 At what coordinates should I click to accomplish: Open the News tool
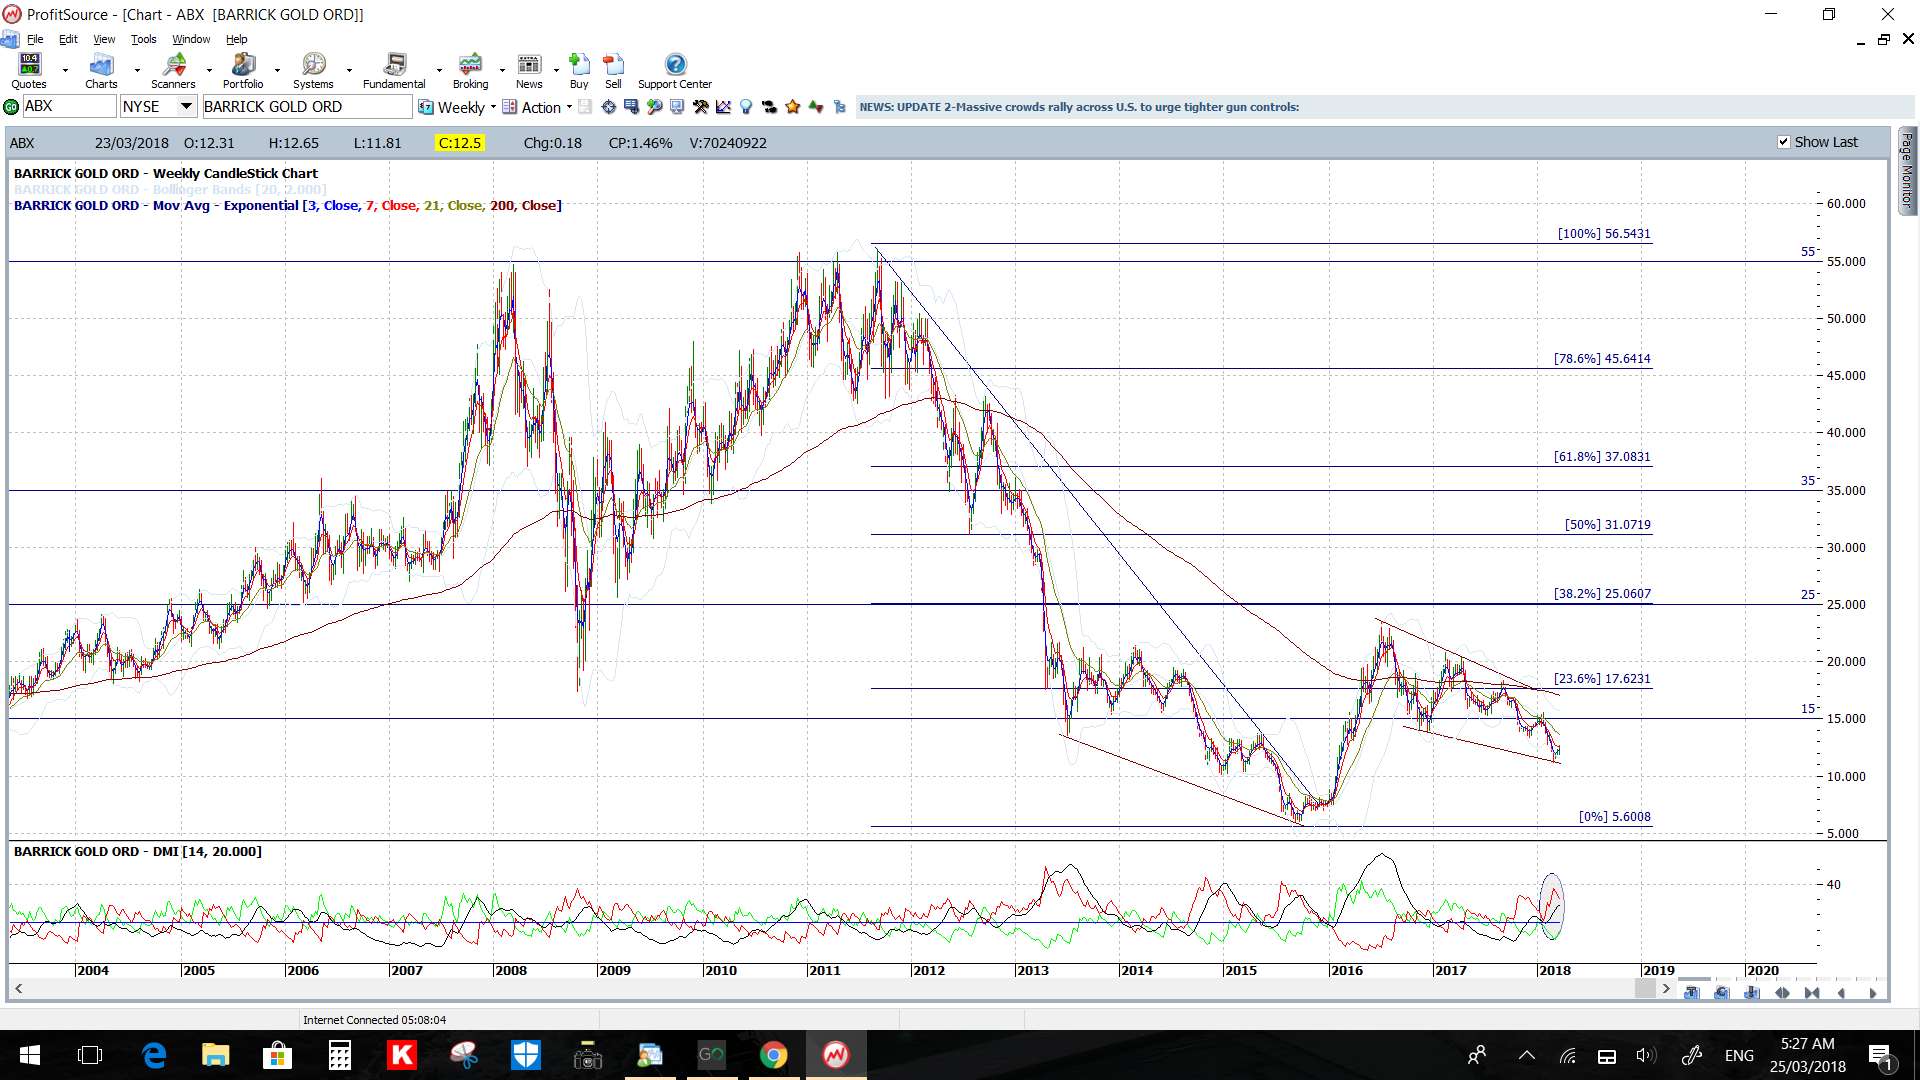529,70
